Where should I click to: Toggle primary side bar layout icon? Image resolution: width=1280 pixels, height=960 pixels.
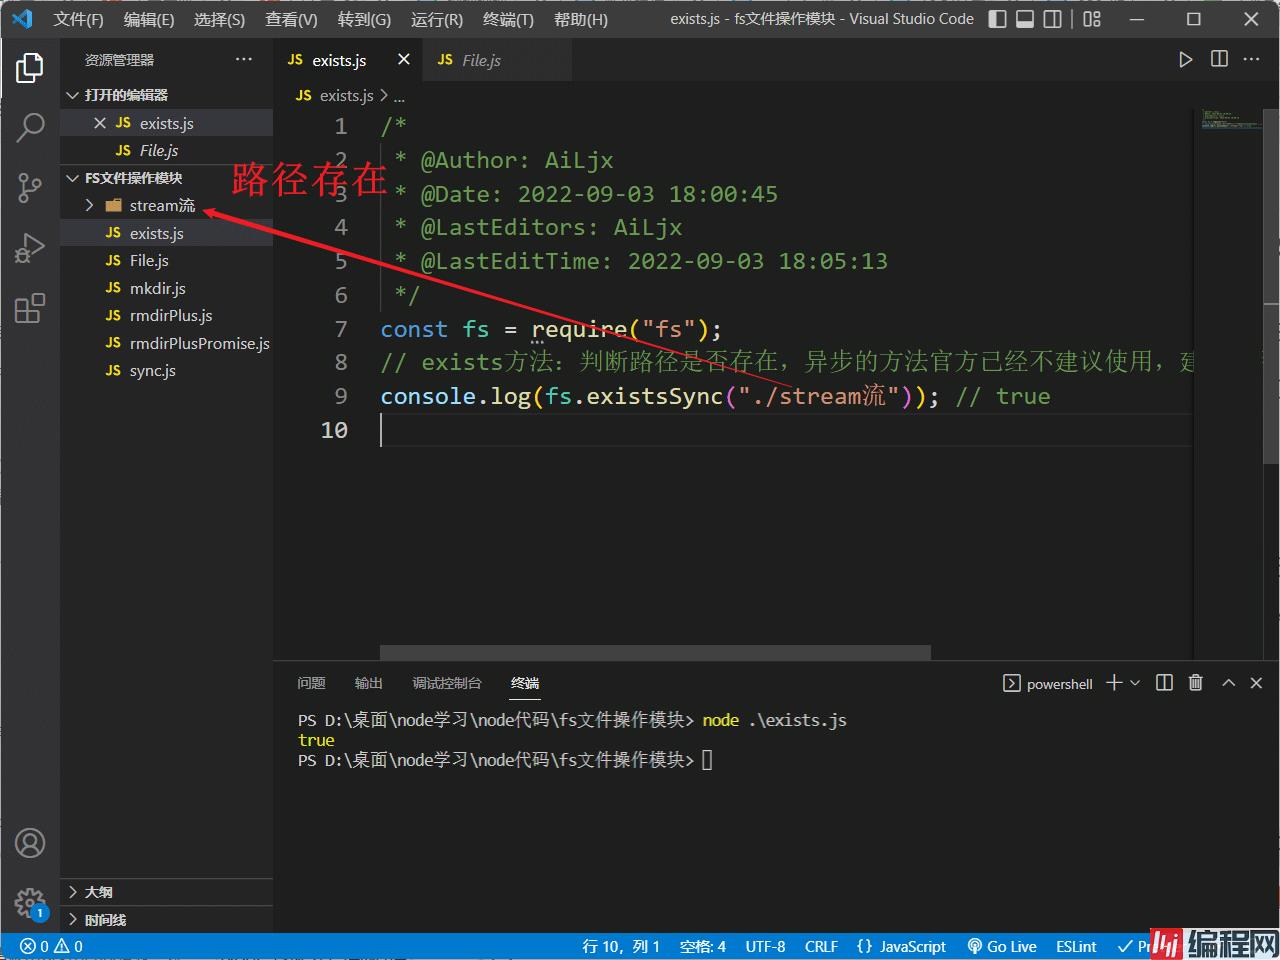[997, 19]
